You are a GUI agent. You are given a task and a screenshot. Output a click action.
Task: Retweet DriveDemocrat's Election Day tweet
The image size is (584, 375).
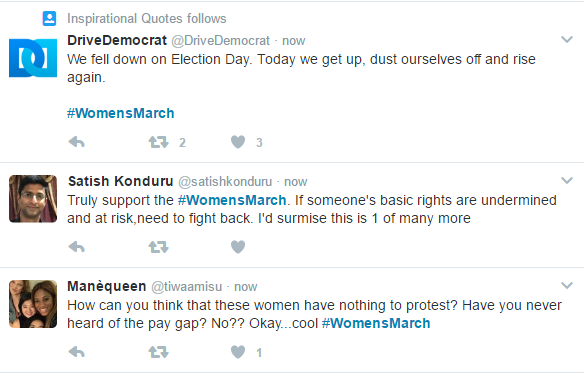(159, 142)
